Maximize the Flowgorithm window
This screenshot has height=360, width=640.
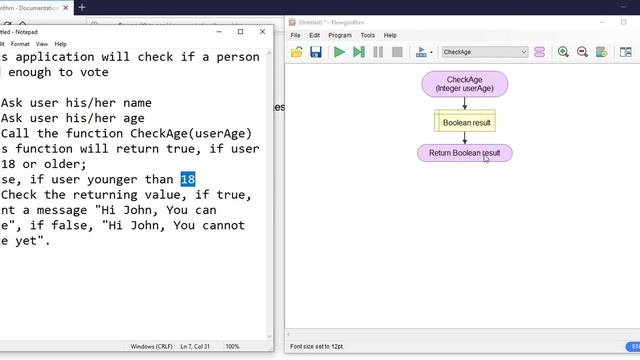coord(623,22)
